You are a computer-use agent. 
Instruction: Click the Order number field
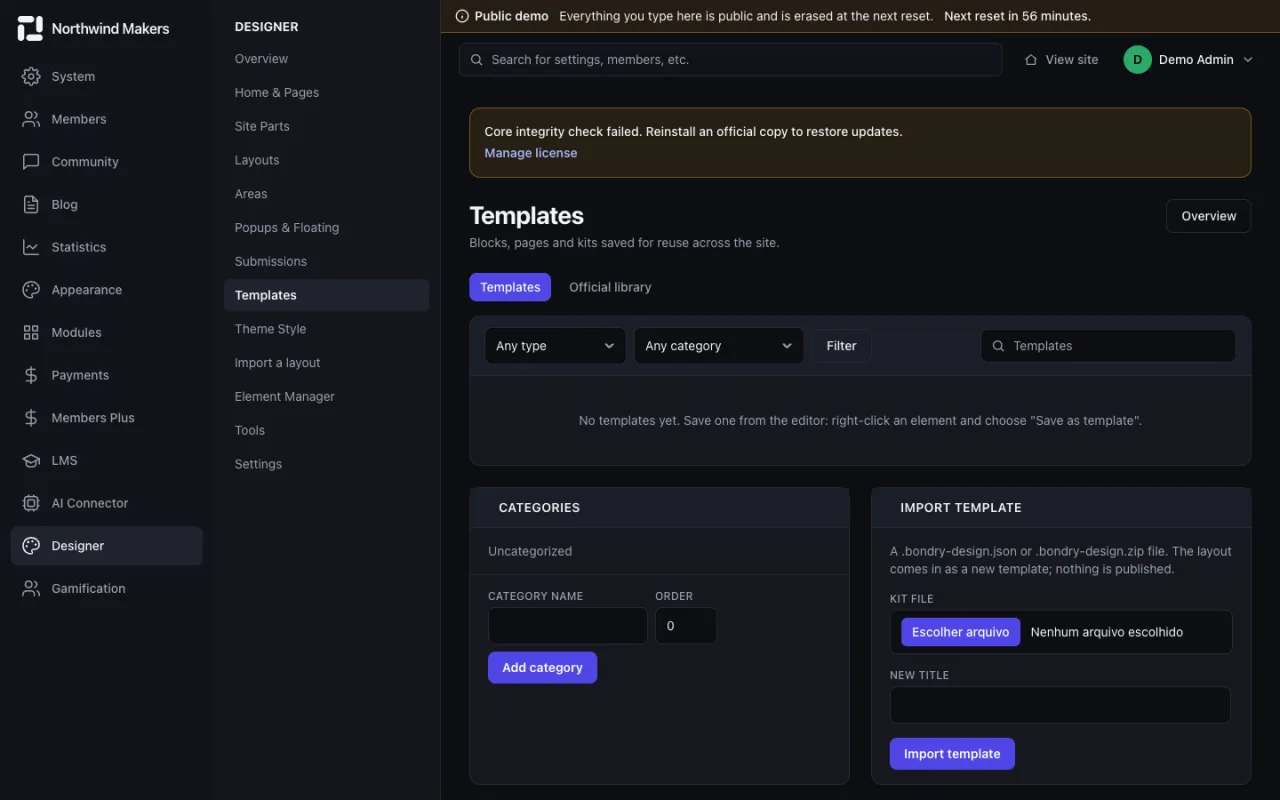pos(686,626)
